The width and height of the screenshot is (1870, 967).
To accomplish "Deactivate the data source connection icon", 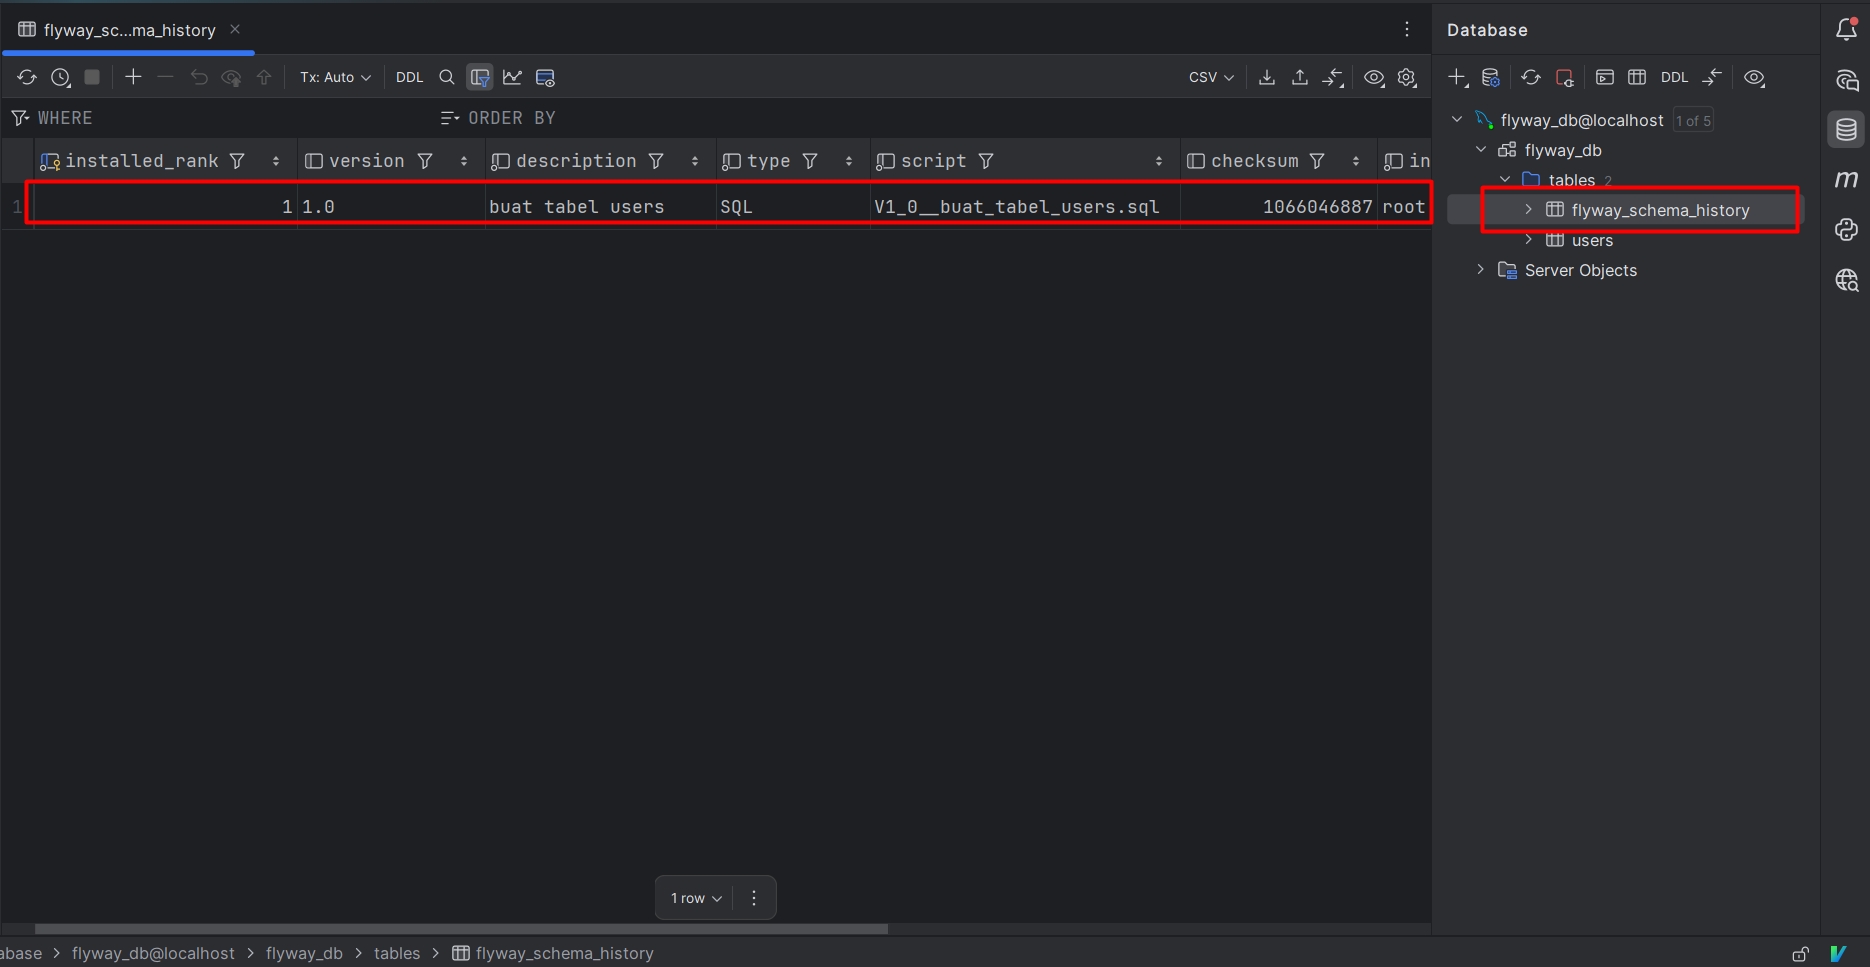I will click(x=1565, y=77).
